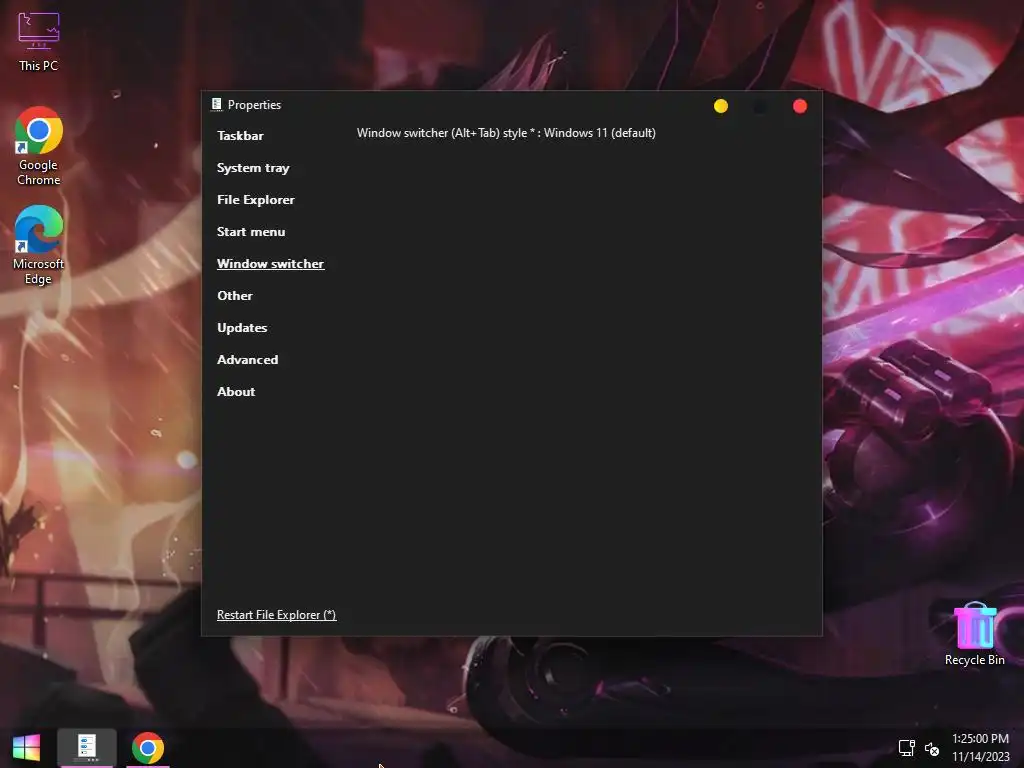Click the Properties app taskbar icon
1024x768 pixels.
click(x=87, y=748)
